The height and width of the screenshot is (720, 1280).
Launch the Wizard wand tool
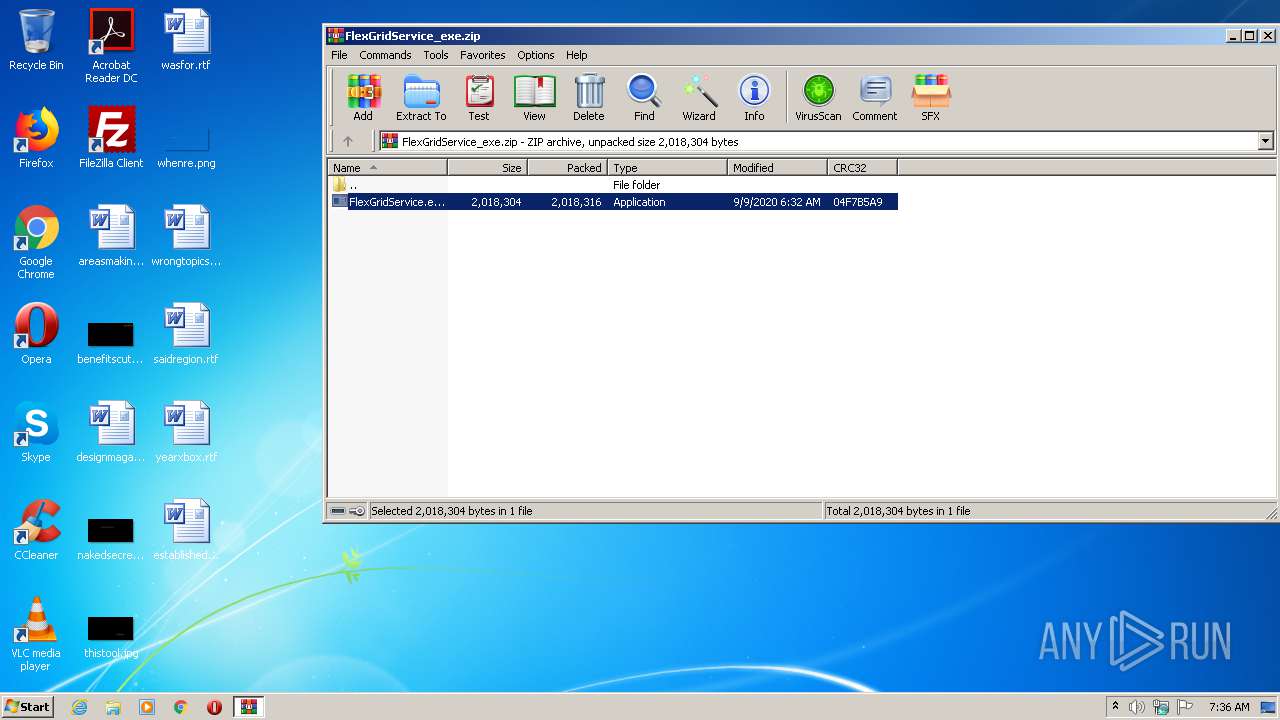(699, 98)
